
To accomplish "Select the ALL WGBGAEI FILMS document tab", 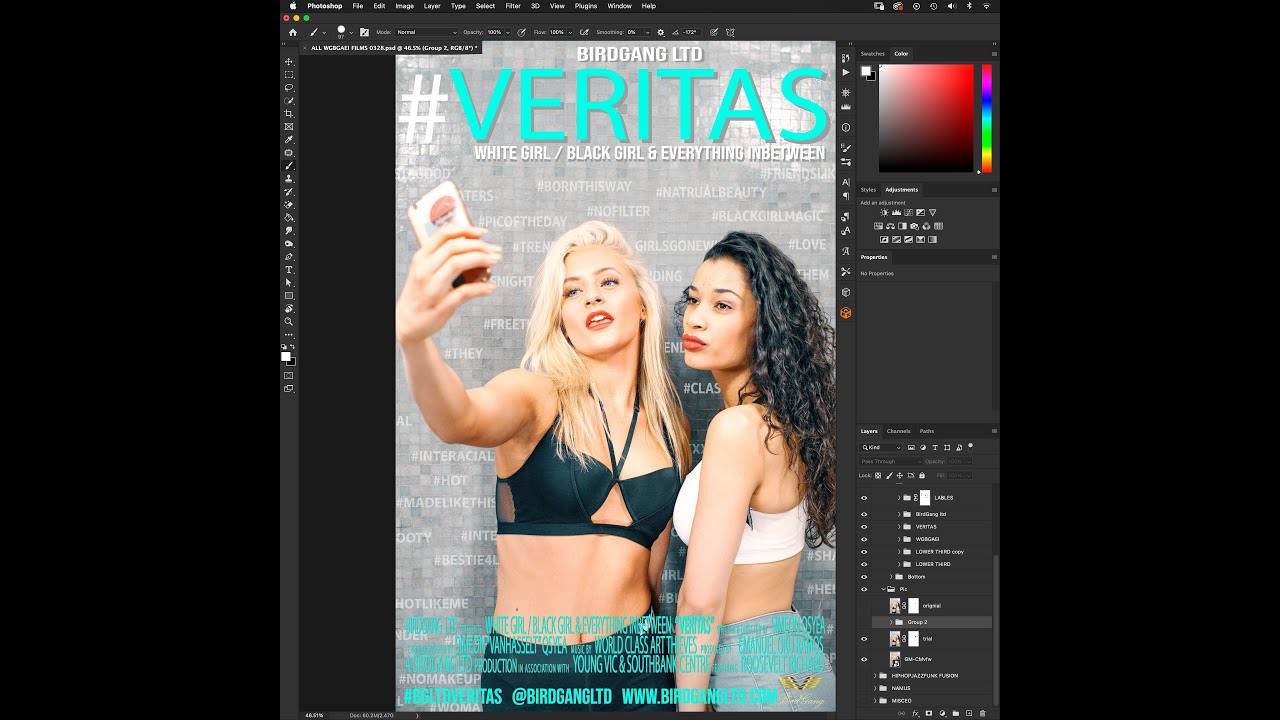I will (393, 47).
